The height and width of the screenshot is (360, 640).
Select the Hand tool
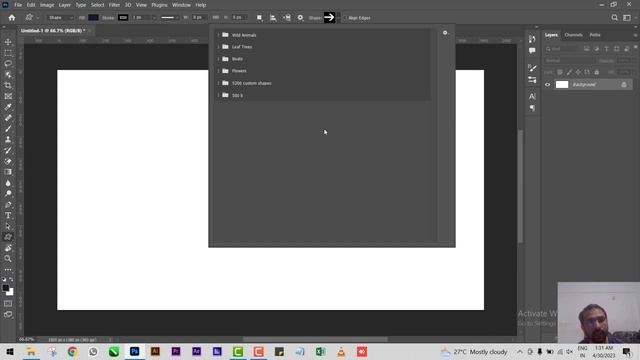click(8, 248)
